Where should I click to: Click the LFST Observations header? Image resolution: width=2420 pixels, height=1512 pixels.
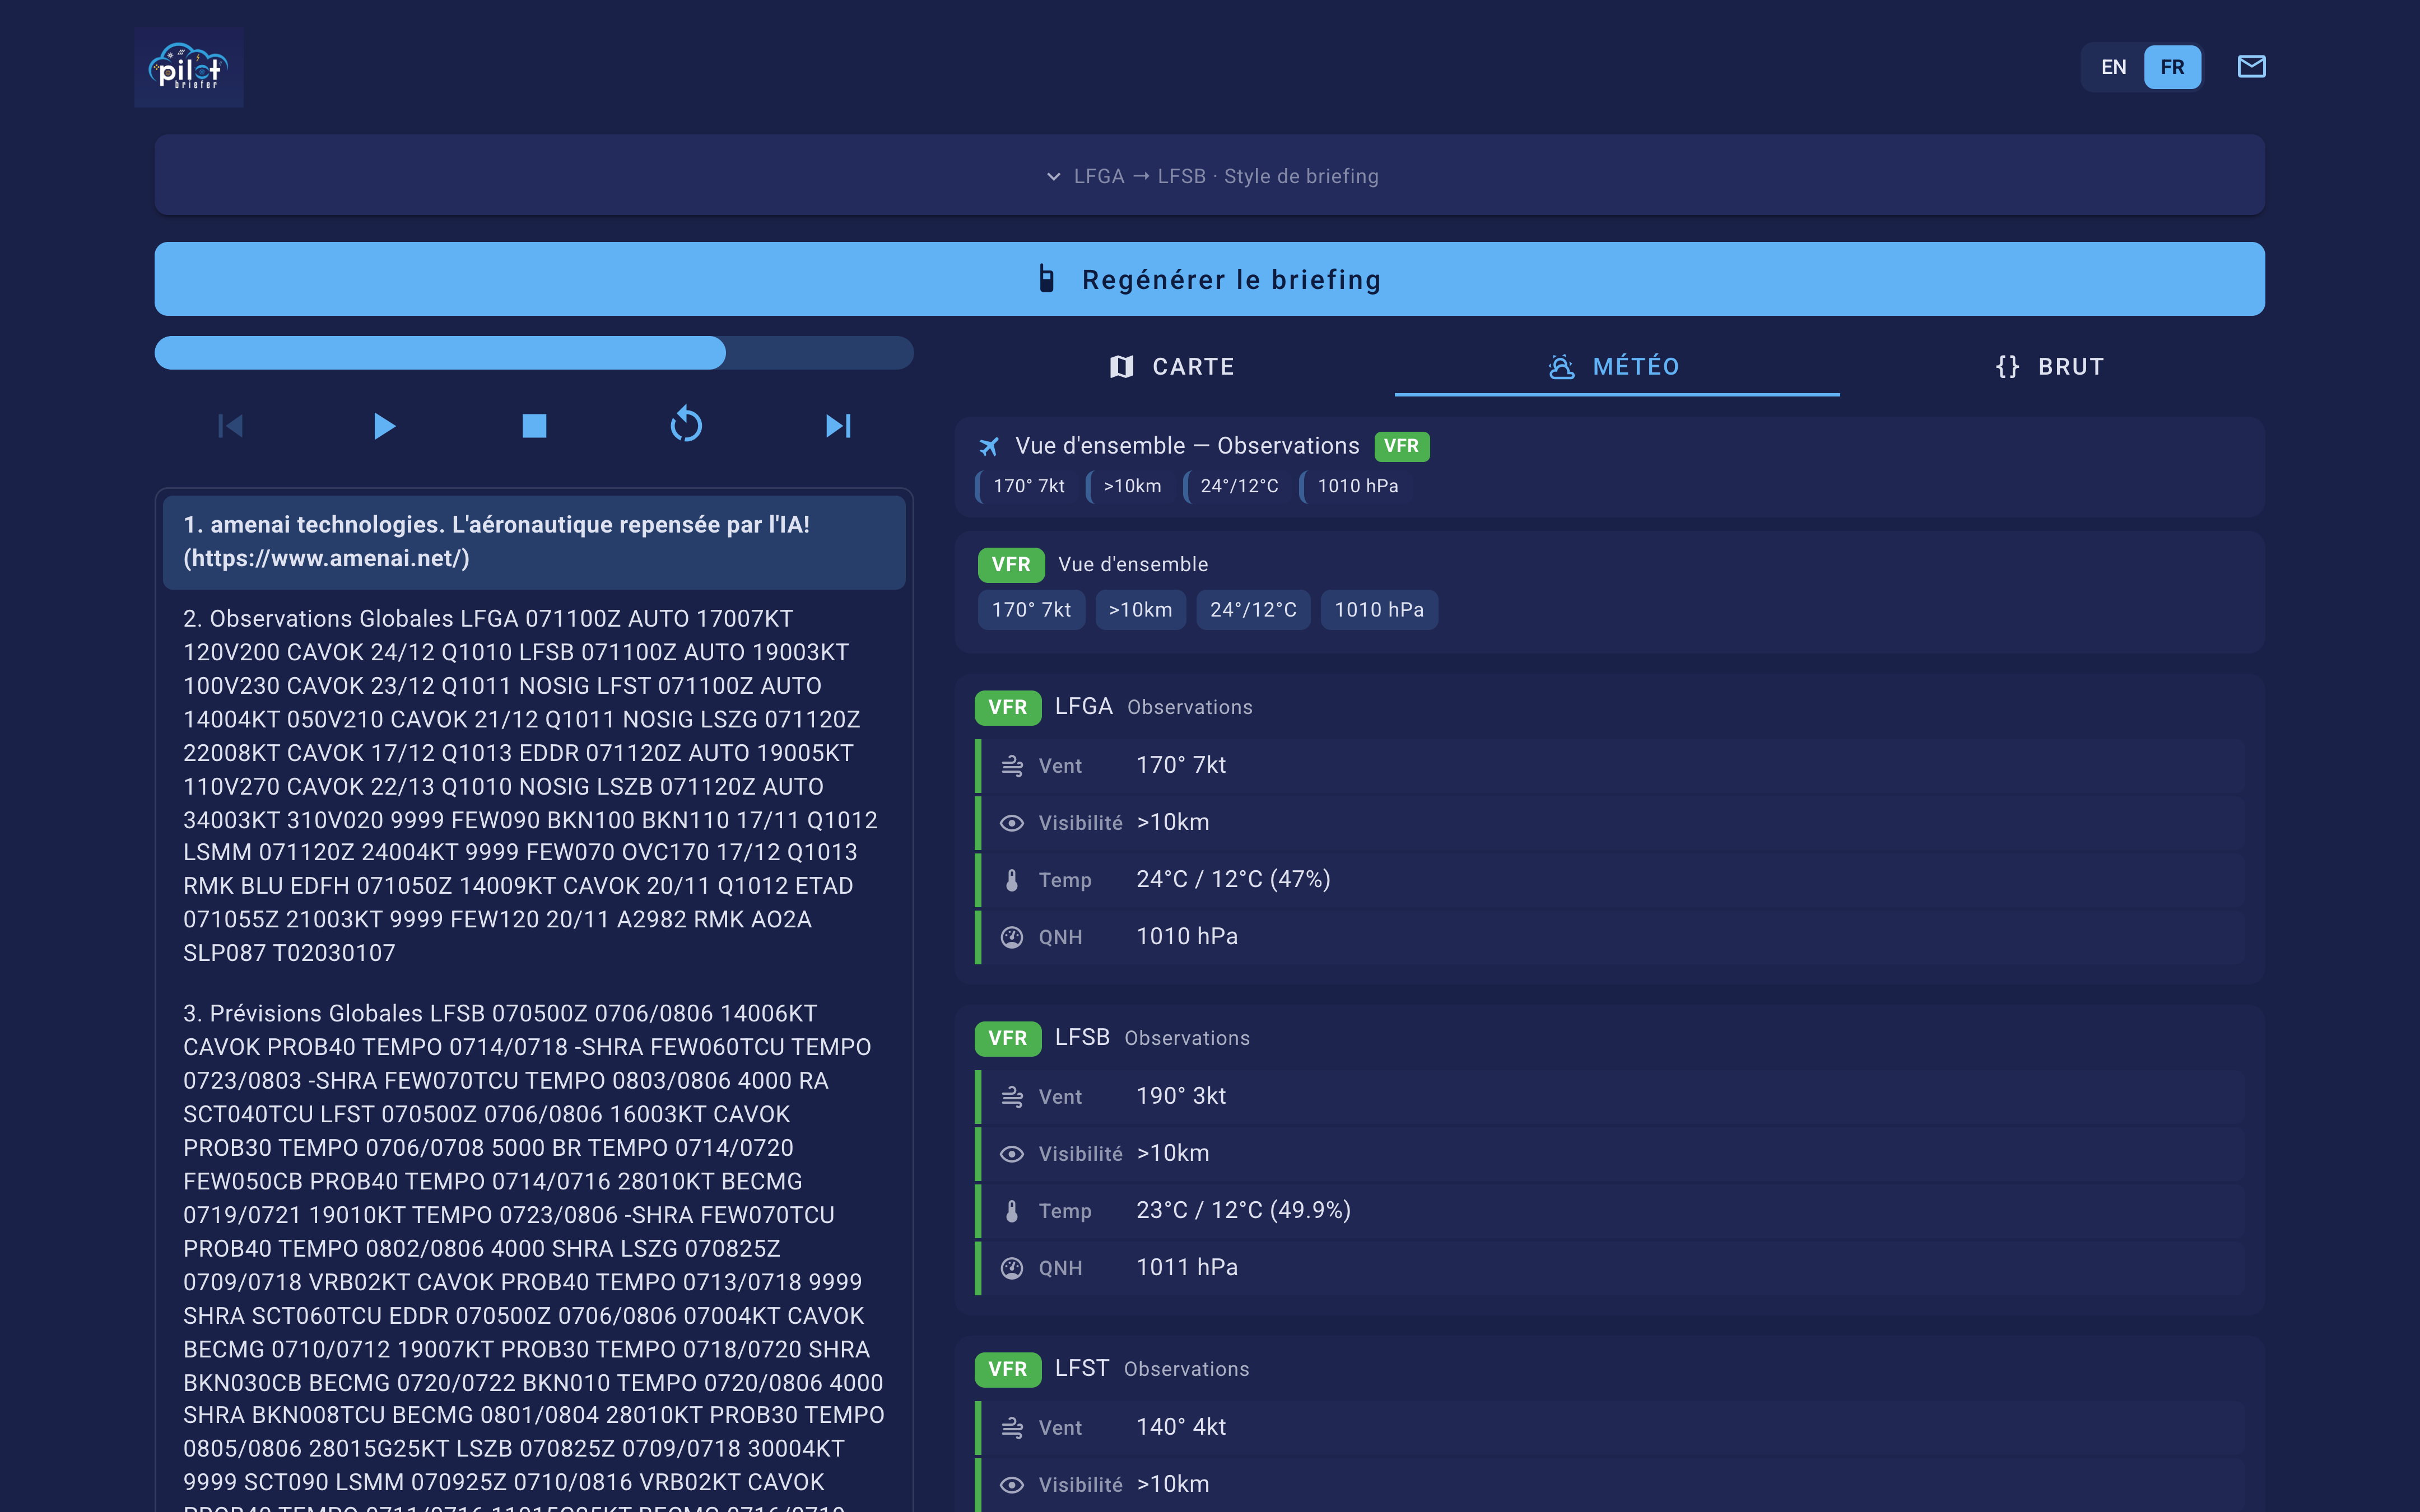pos(1152,1369)
